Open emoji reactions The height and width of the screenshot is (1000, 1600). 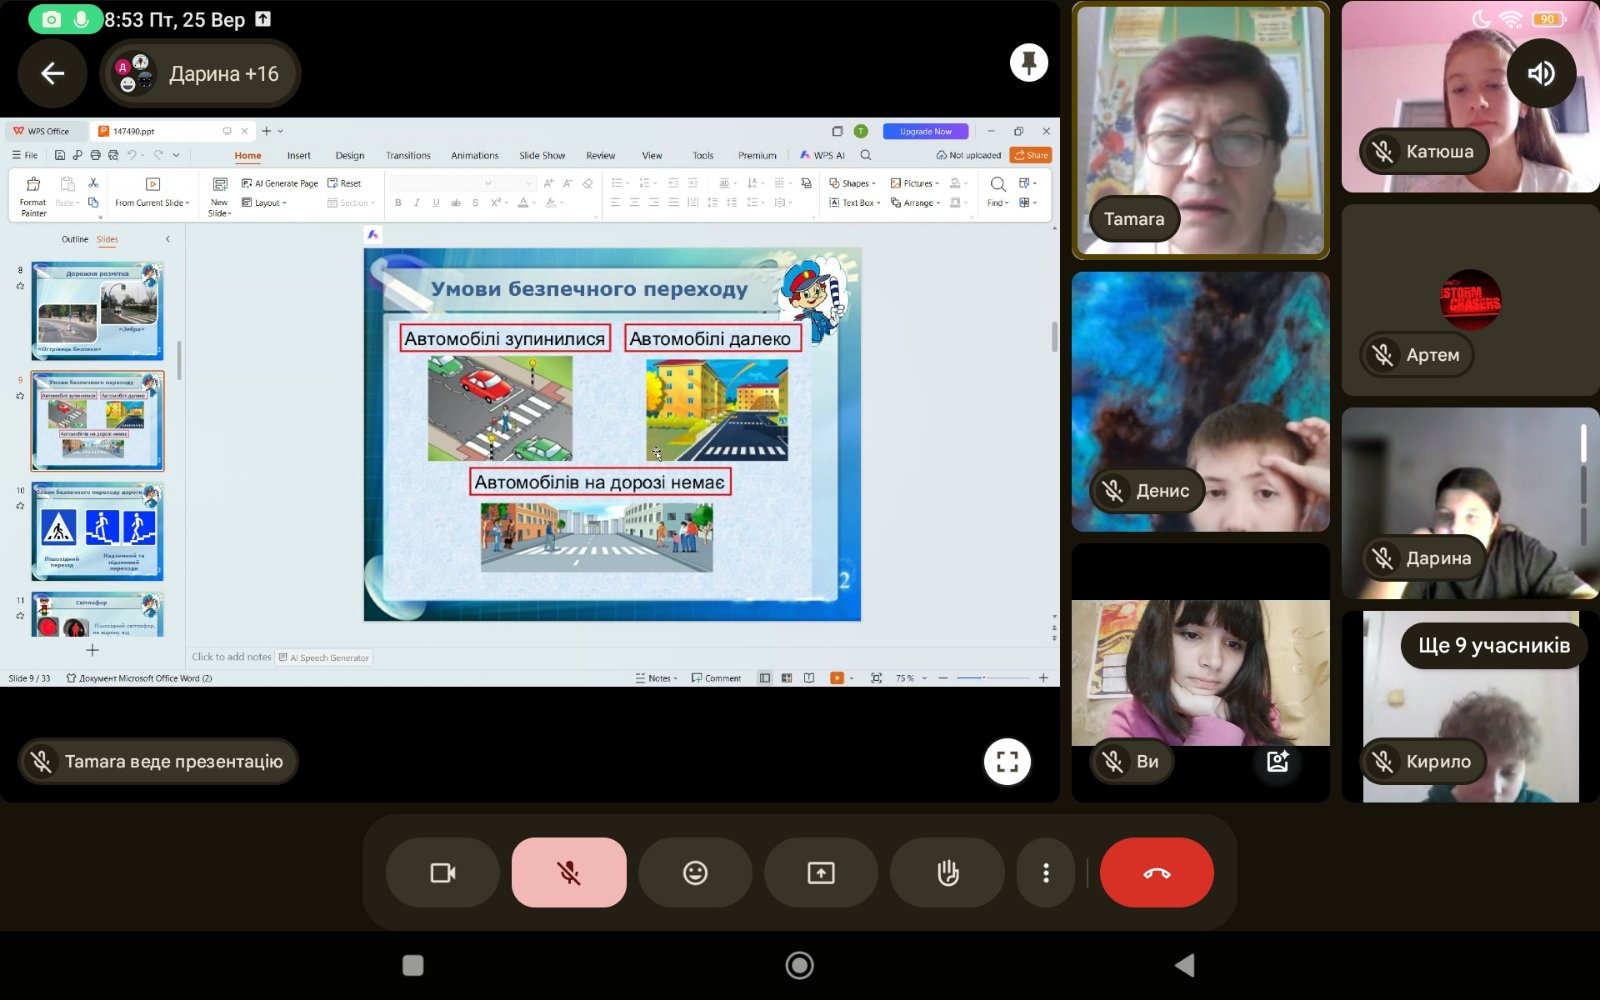(695, 873)
